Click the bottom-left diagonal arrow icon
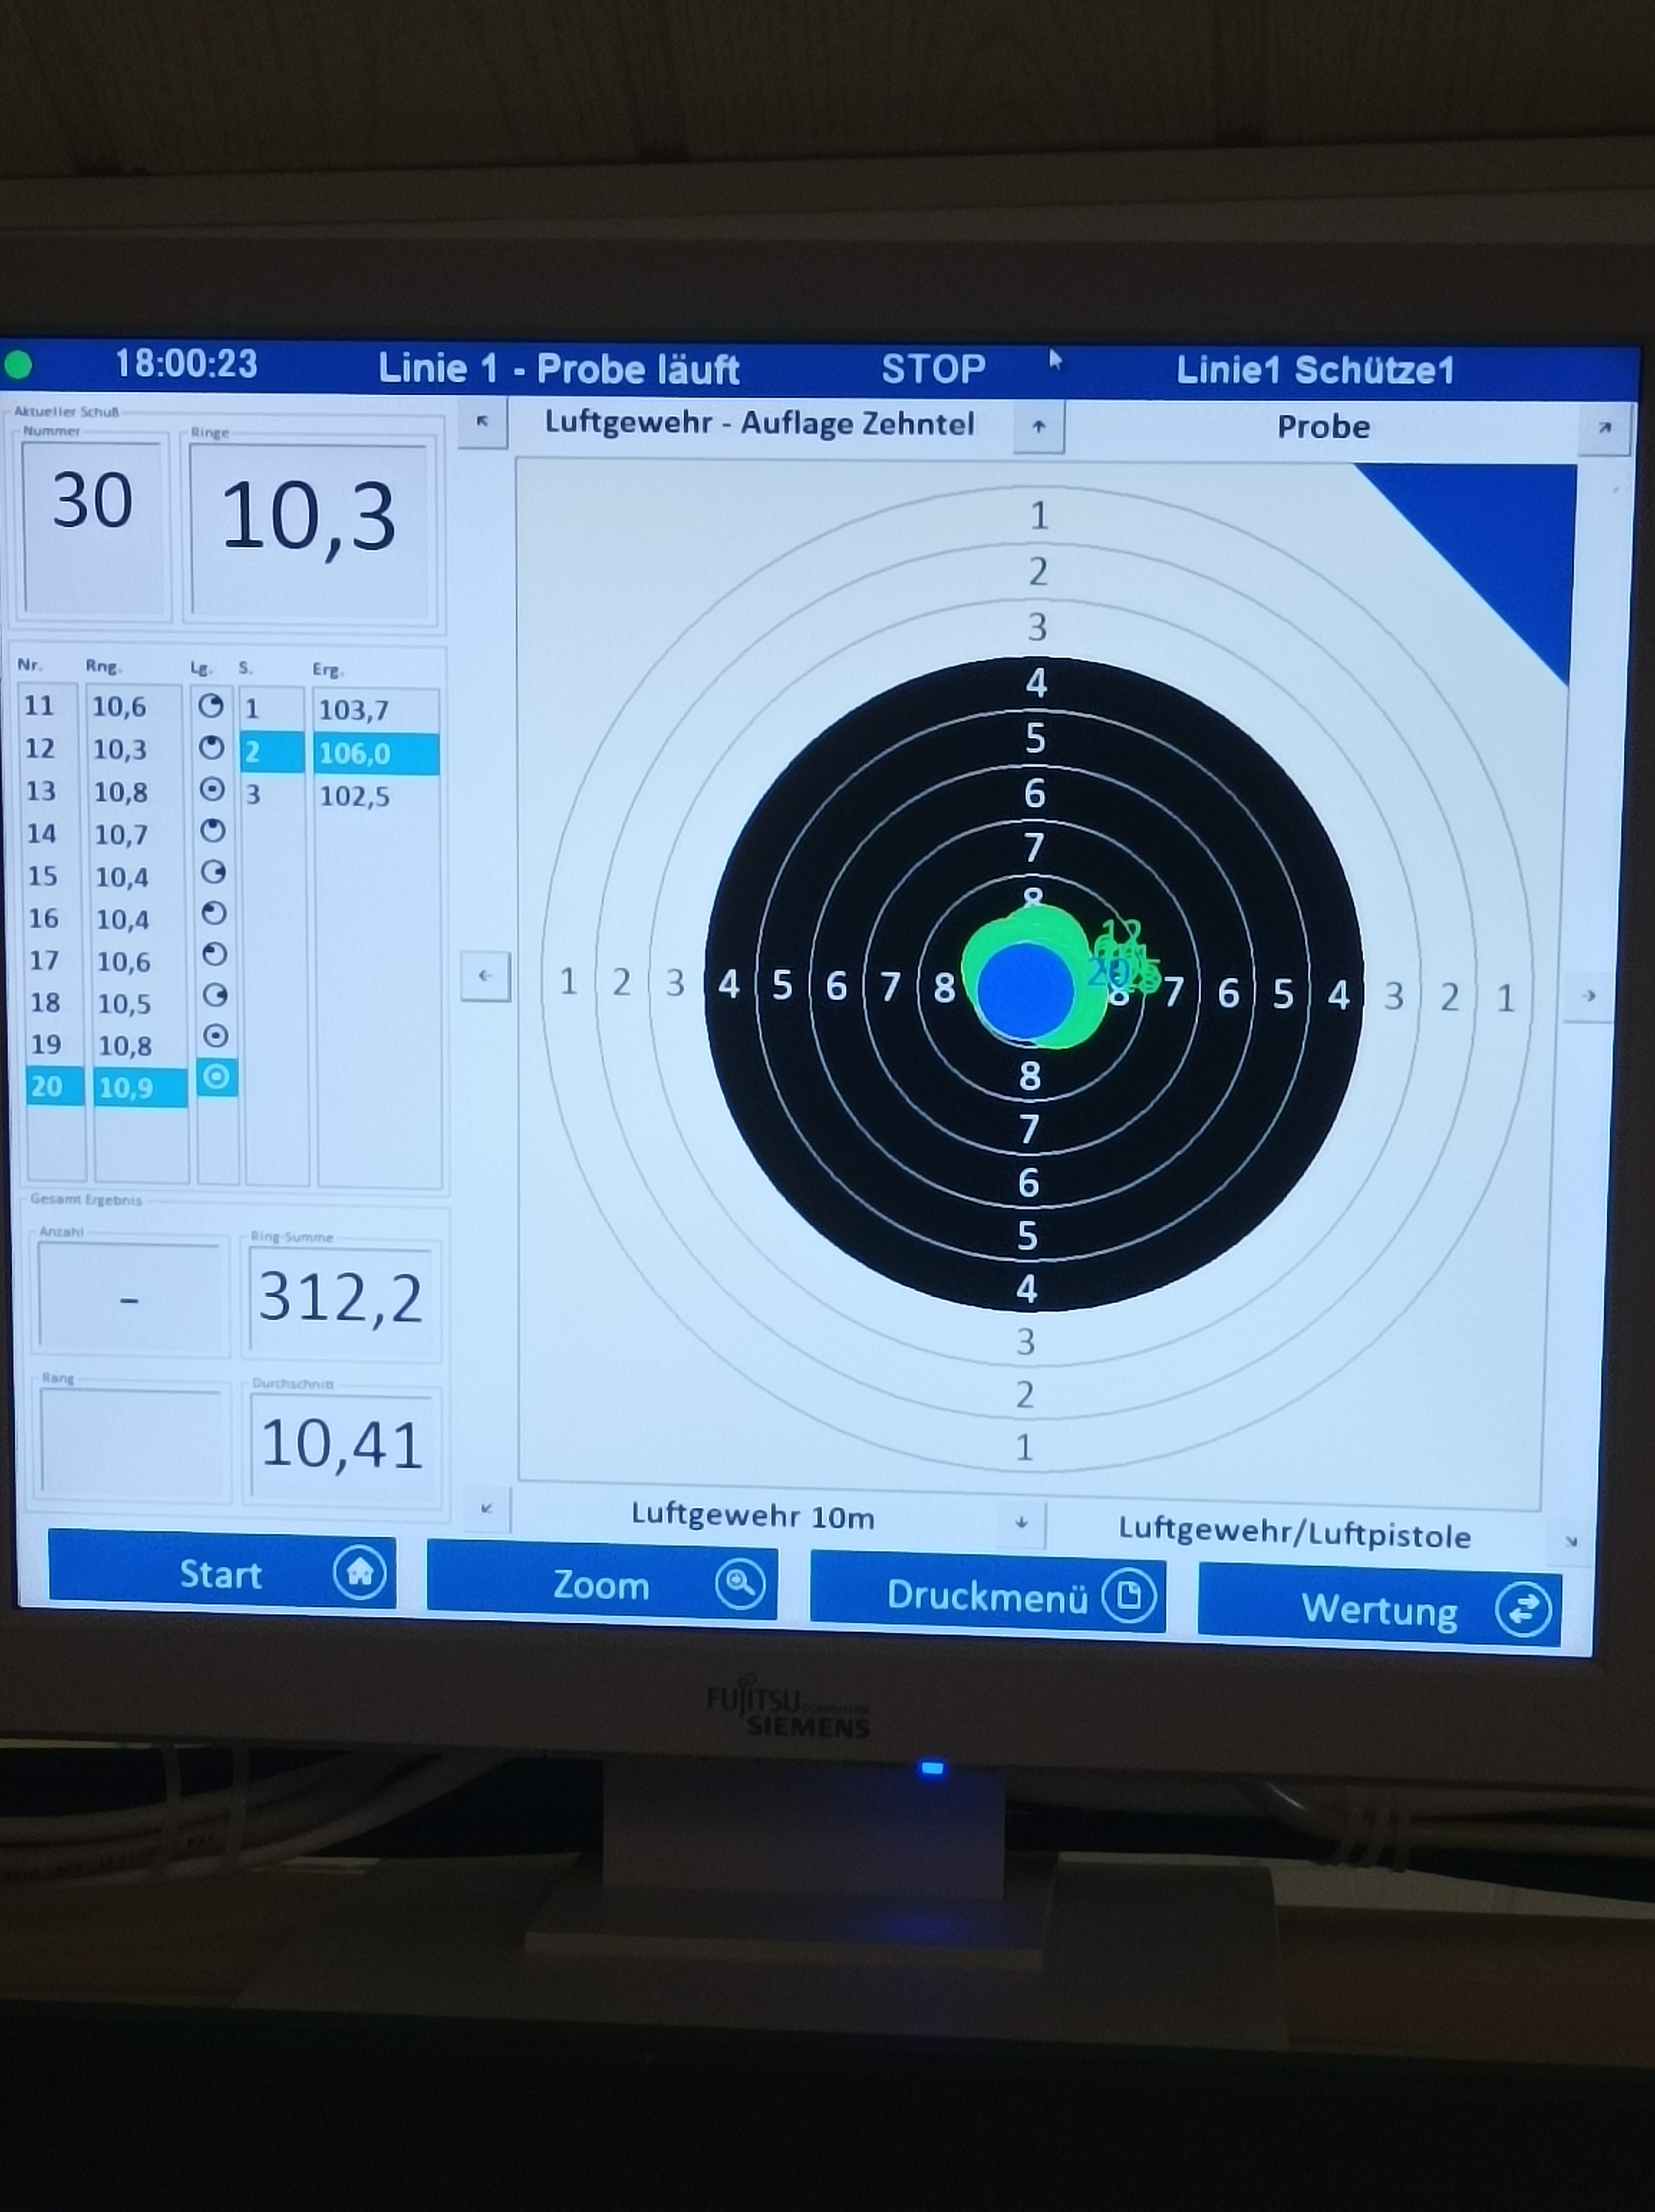Screen dimensions: 1655x2212 pyautogui.click(x=486, y=1509)
